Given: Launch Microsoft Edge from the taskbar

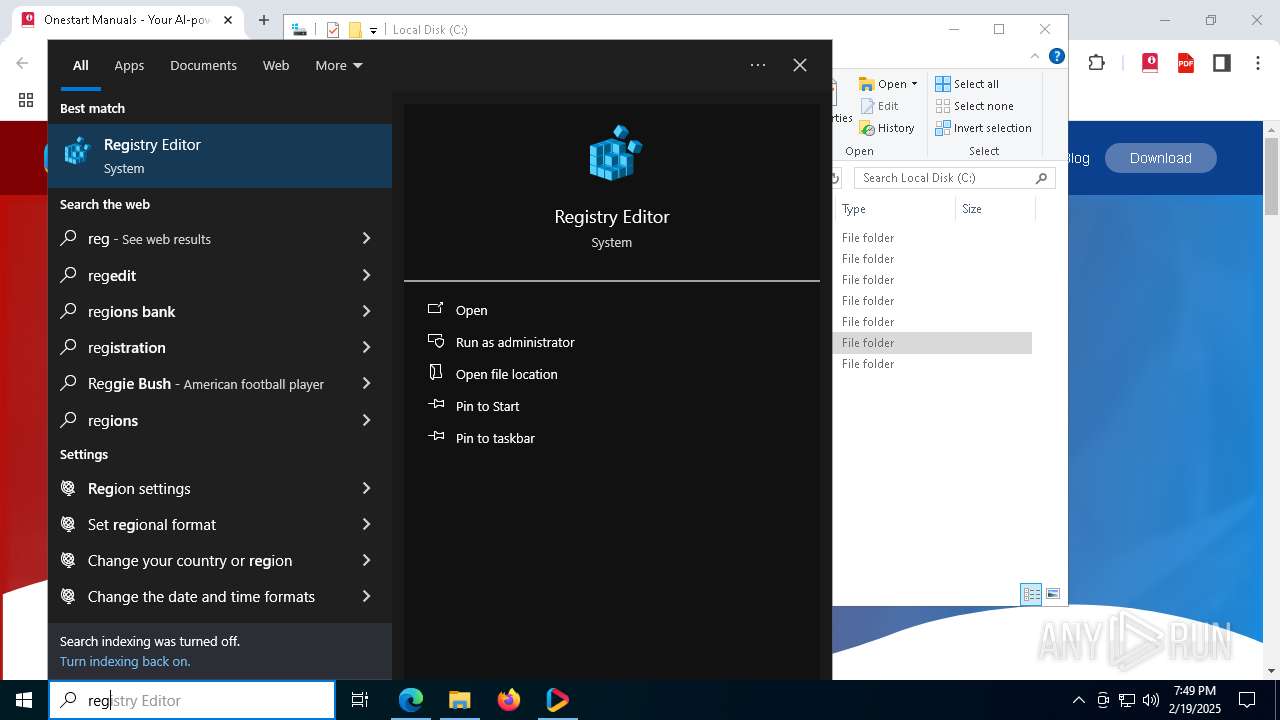Looking at the screenshot, I should click(x=411, y=700).
